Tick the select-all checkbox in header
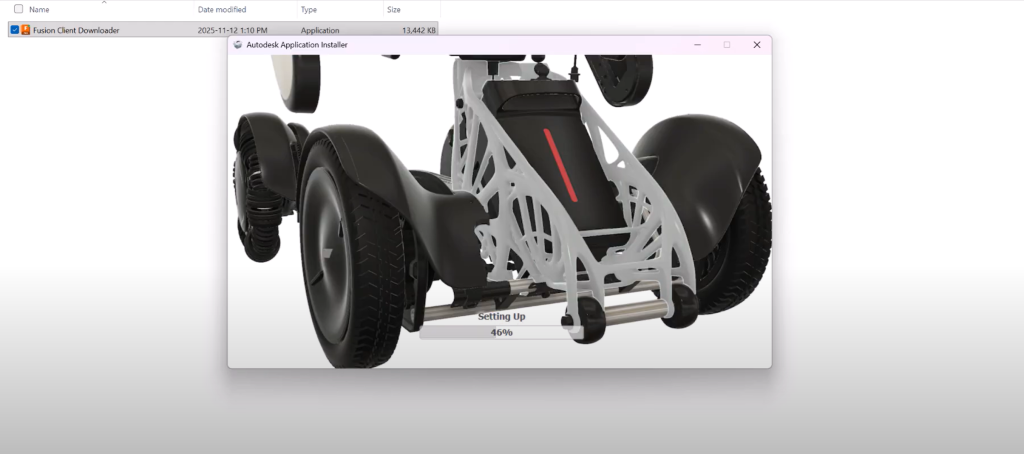Viewport: 1024px width, 454px height. pos(18,9)
